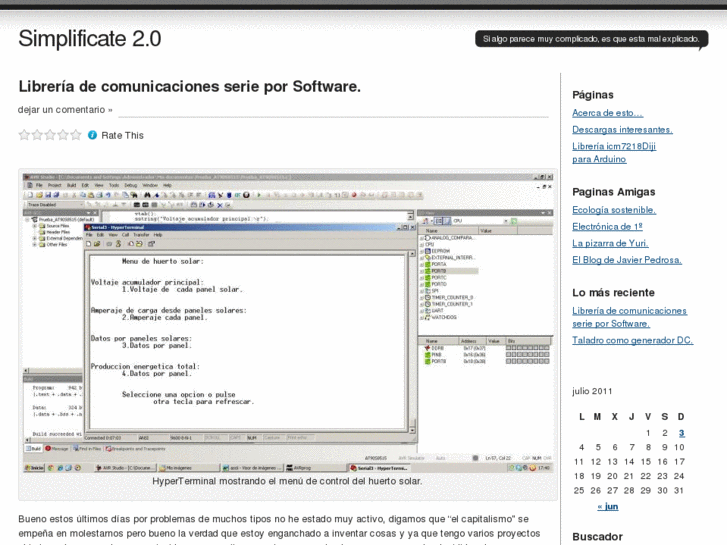This screenshot has height=545, width=727.
Task: Open post title 'Librería de comunicaciones serie por Software'
Action: coord(189,87)
